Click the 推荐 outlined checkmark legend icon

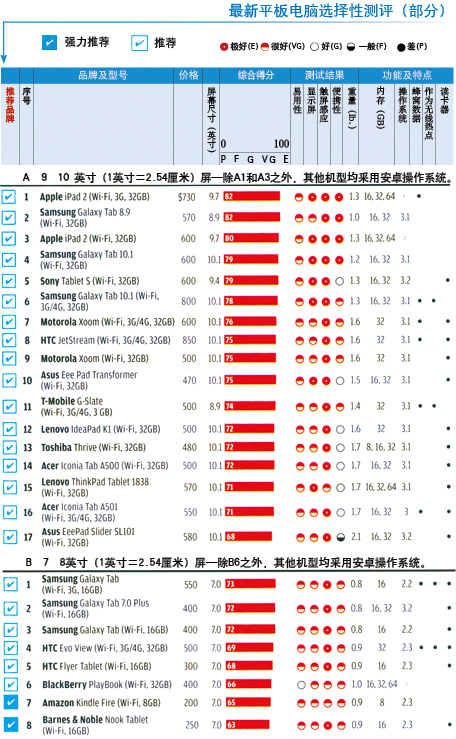tap(139, 43)
